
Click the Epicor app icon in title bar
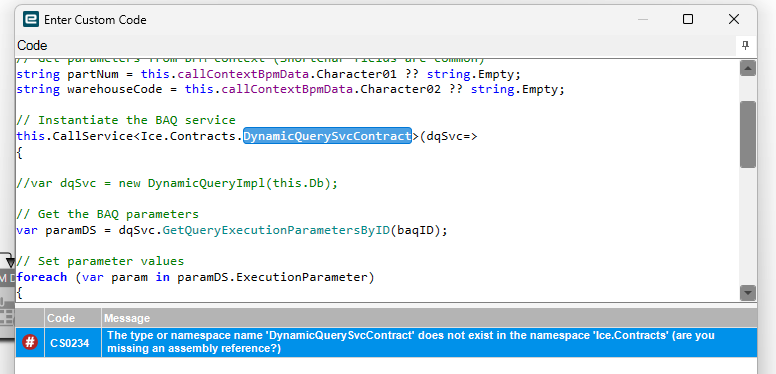[x=31, y=19]
